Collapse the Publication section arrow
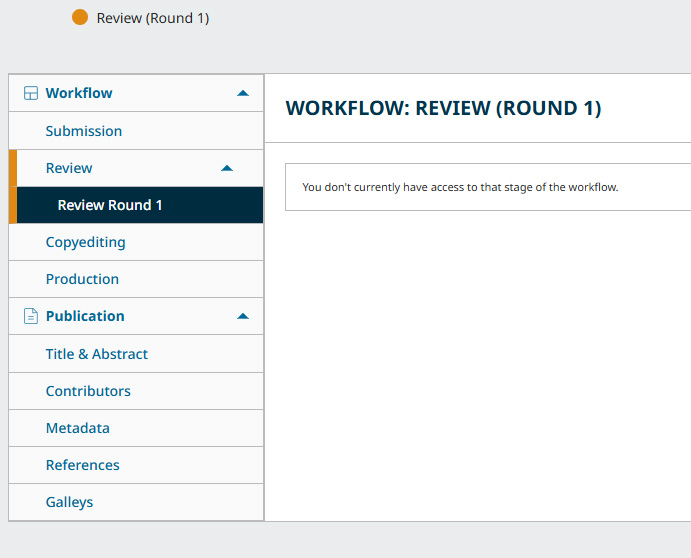This screenshot has width=691, height=558. click(243, 316)
